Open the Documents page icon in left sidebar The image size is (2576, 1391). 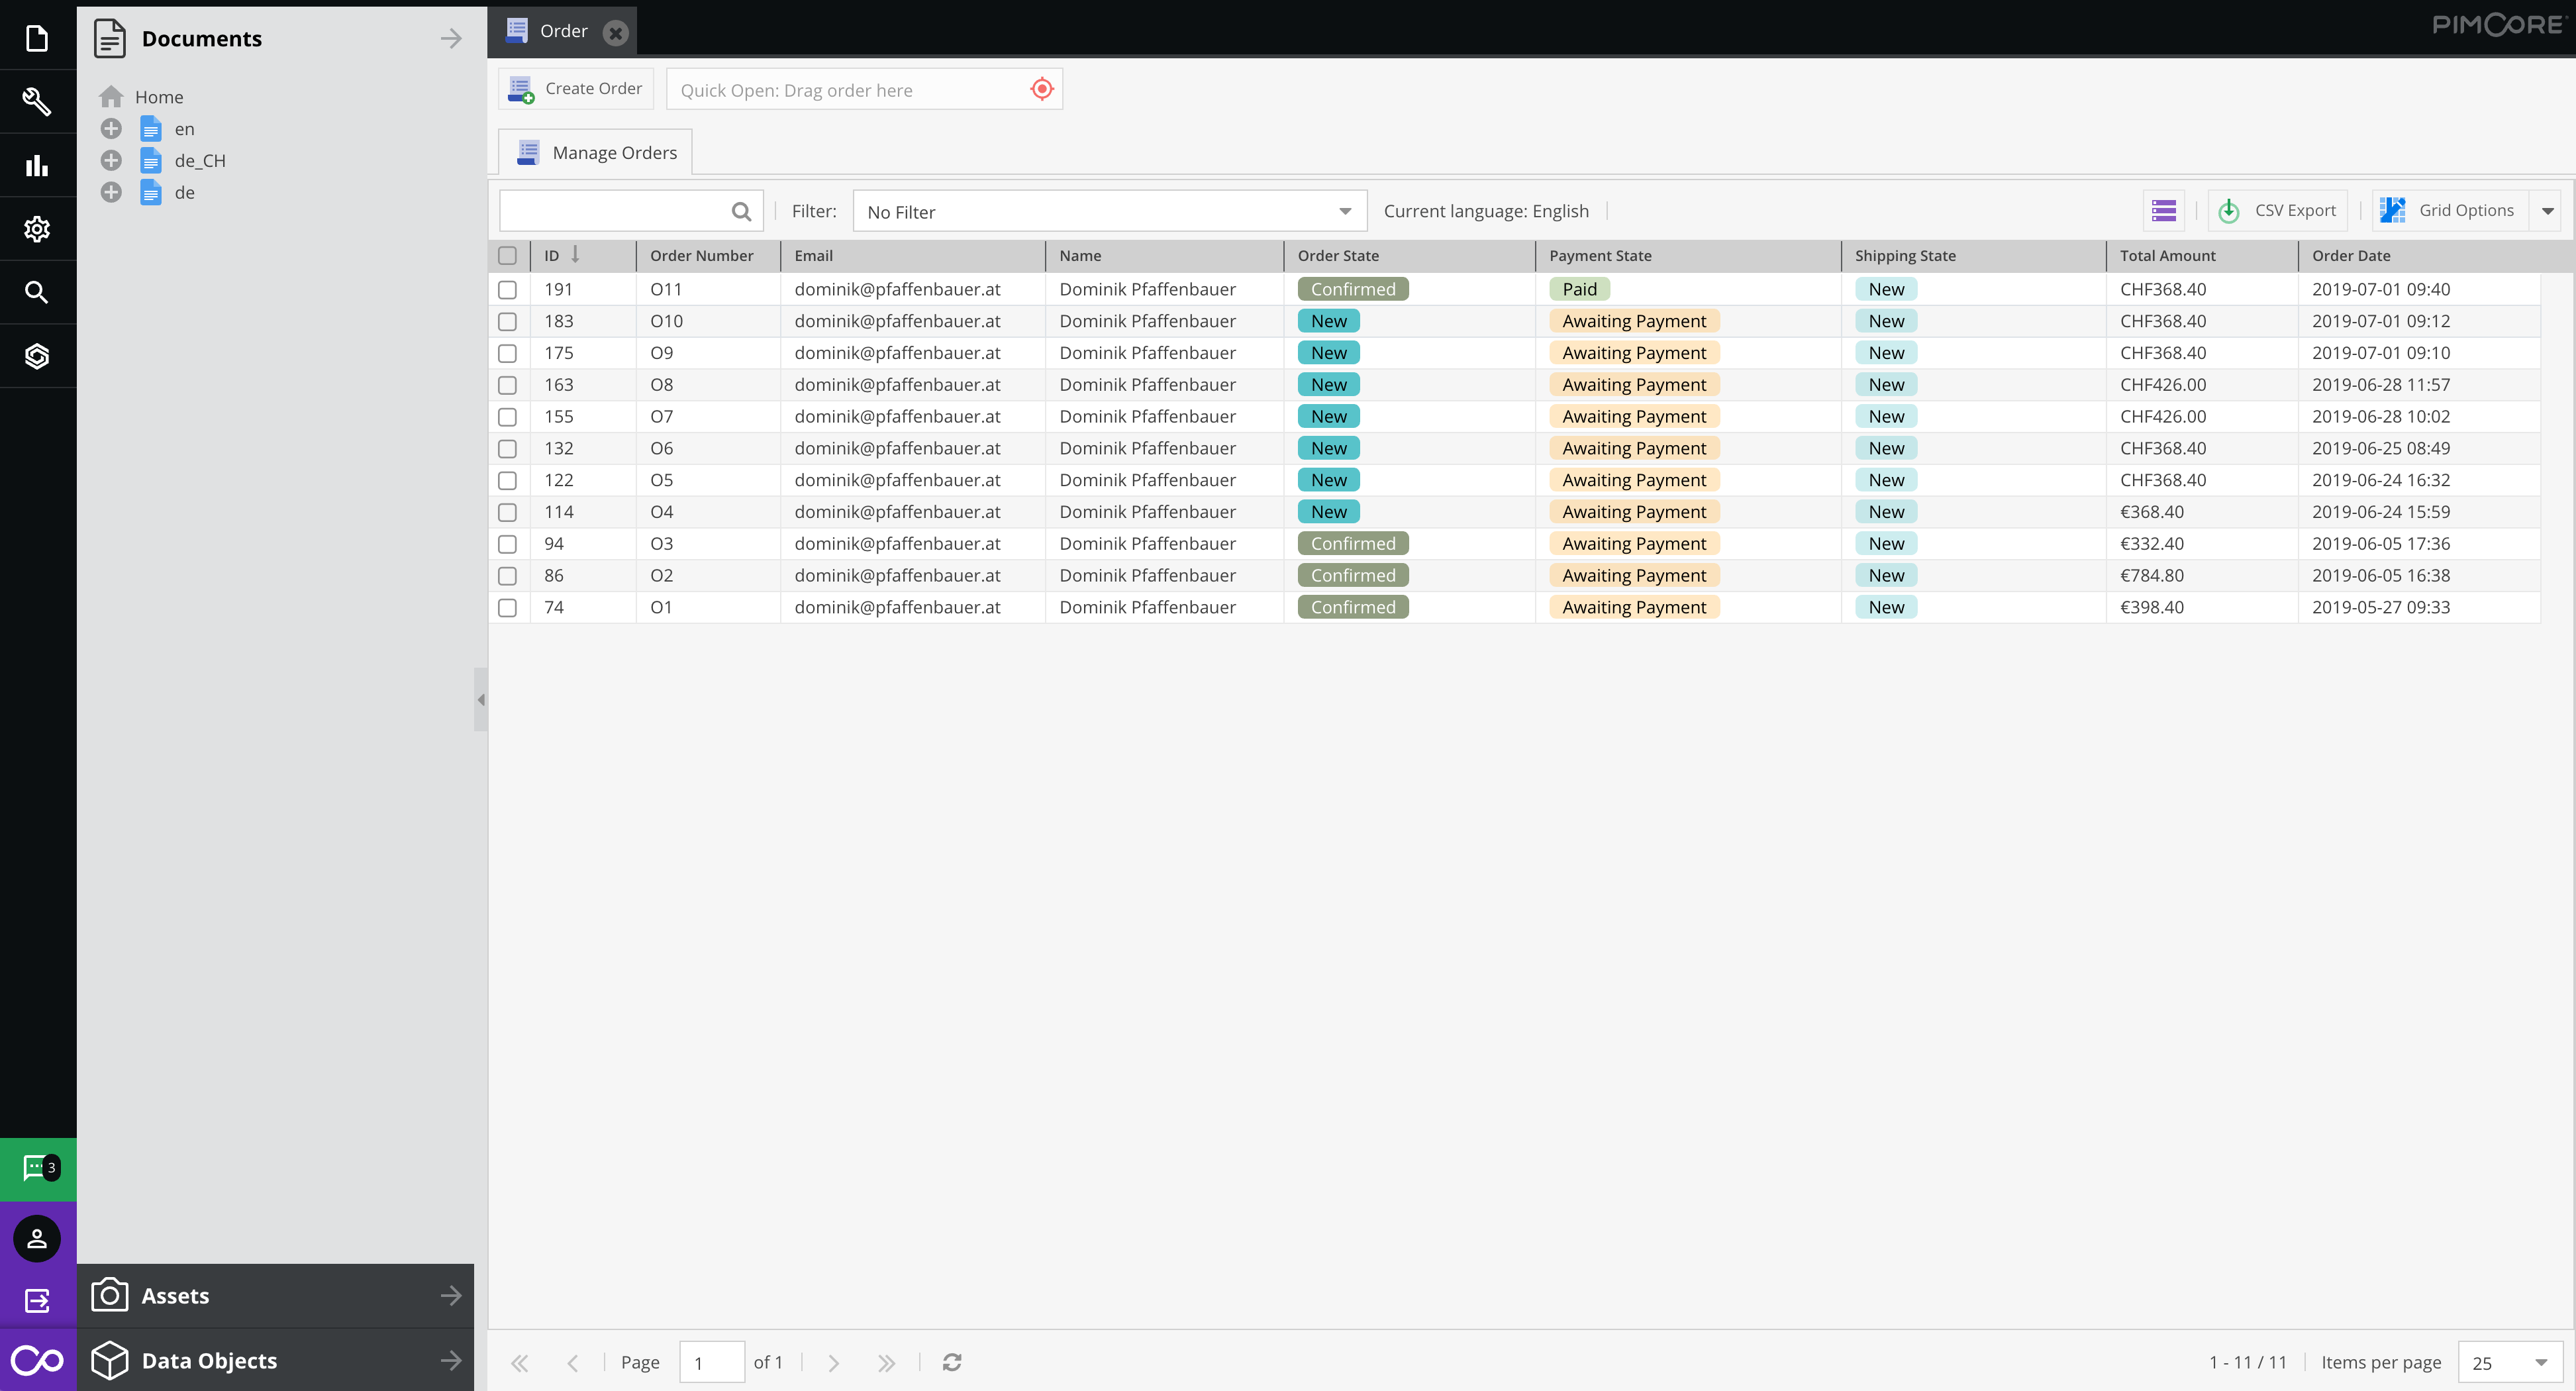37,37
